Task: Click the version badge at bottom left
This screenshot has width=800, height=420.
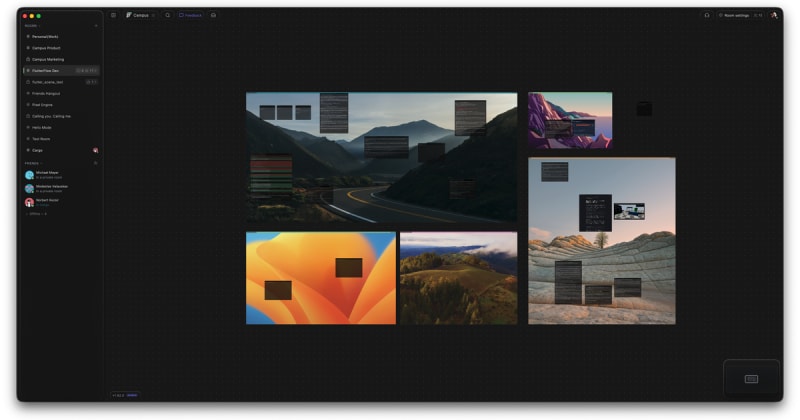Action: tap(125, 395)
